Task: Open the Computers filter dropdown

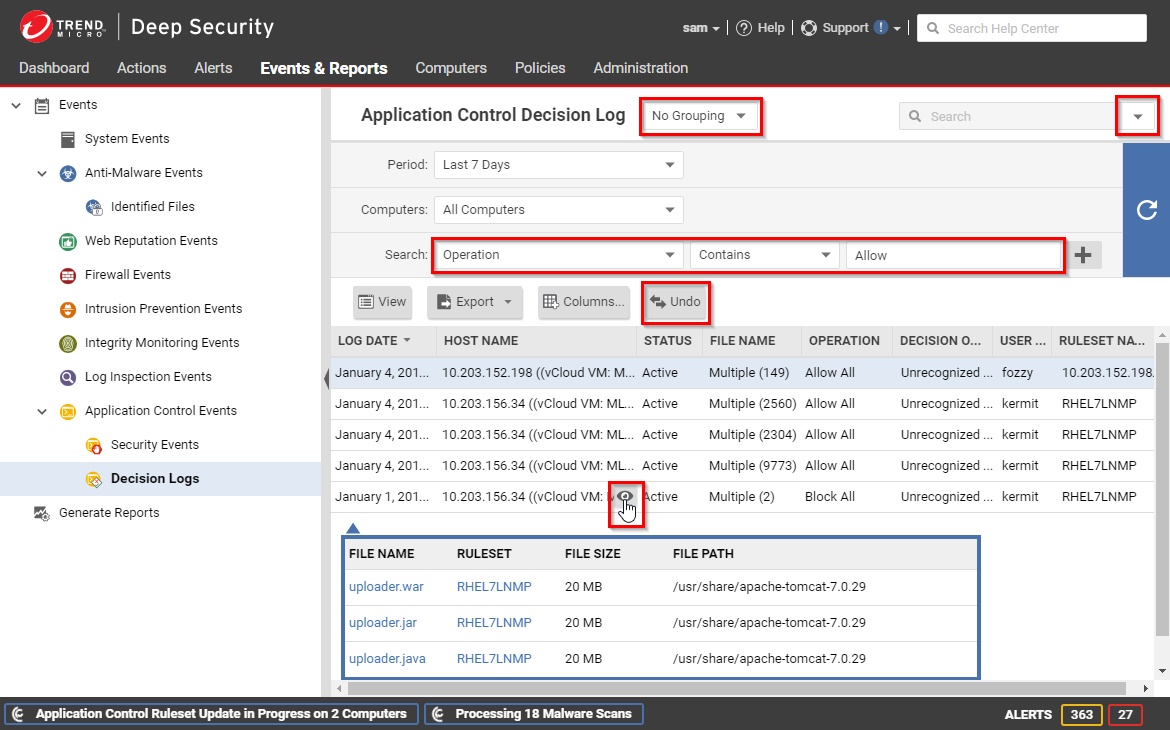Action: 558,210
